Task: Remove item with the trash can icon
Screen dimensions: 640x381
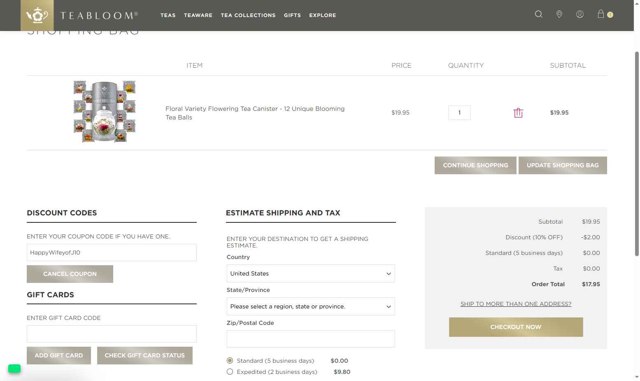Action: pyautogui.click(x=518, y=113)
